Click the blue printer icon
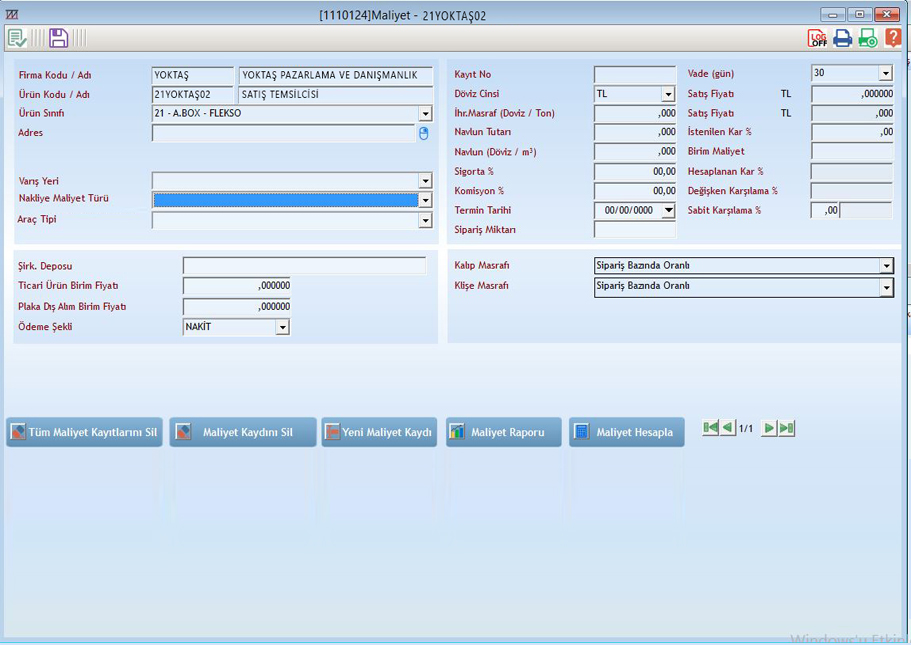This screenshot has height=645, width=911. [843, 38]
